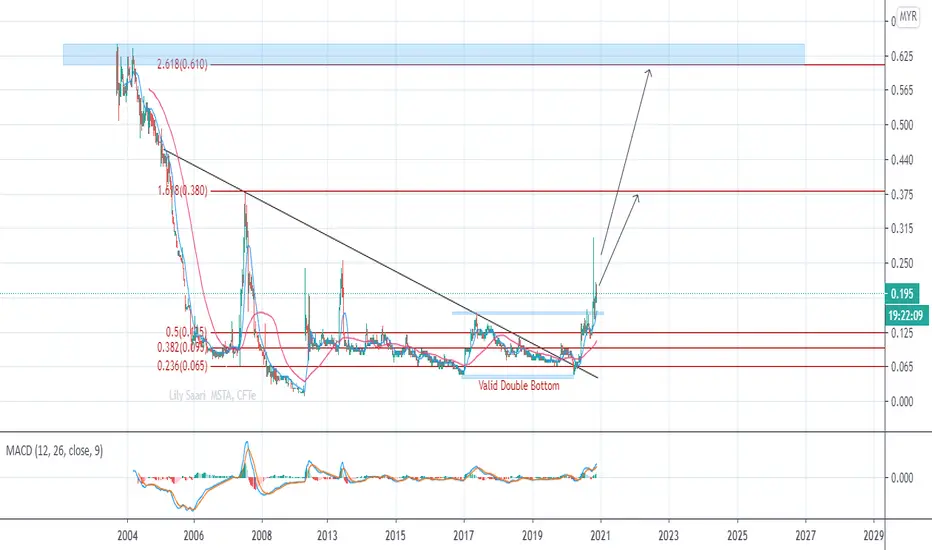Click the 0.000 label on main price axis
This screenshot has width=932, height=550.
pyautogui.click(x=902, y=401)
